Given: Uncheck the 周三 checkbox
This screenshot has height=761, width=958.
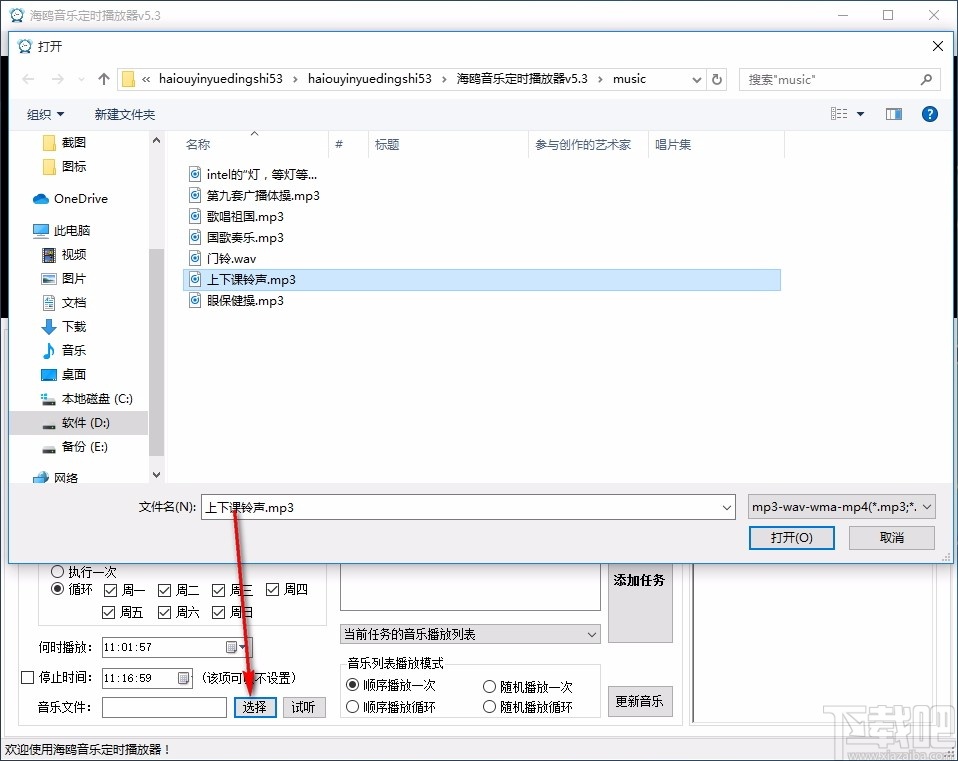Looking at the screenshot, I should click(217, 589).
